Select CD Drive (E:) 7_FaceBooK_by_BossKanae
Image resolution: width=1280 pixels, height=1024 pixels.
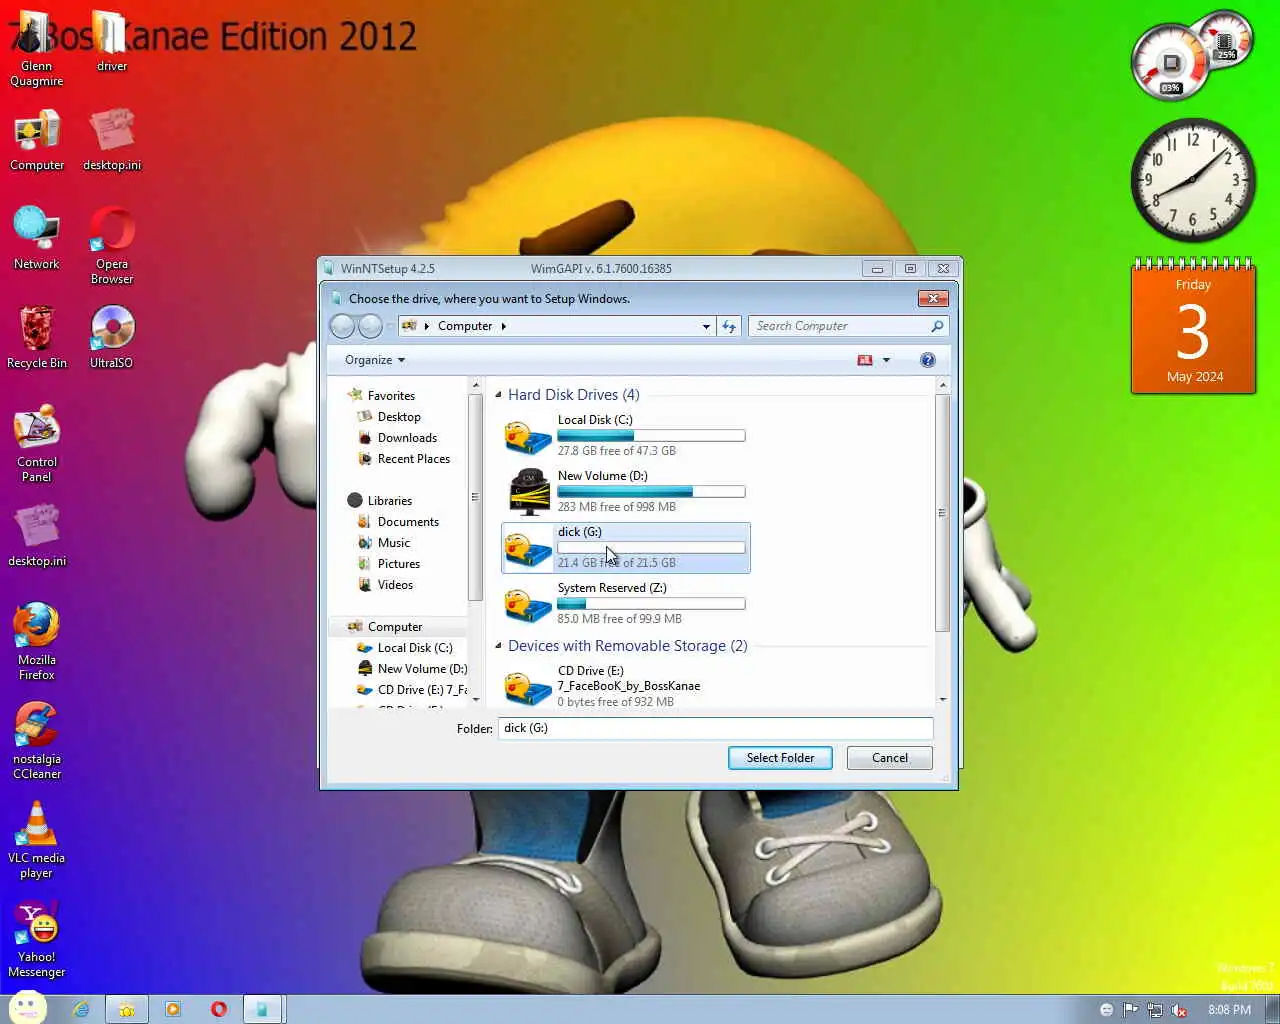tap(625, 686)
